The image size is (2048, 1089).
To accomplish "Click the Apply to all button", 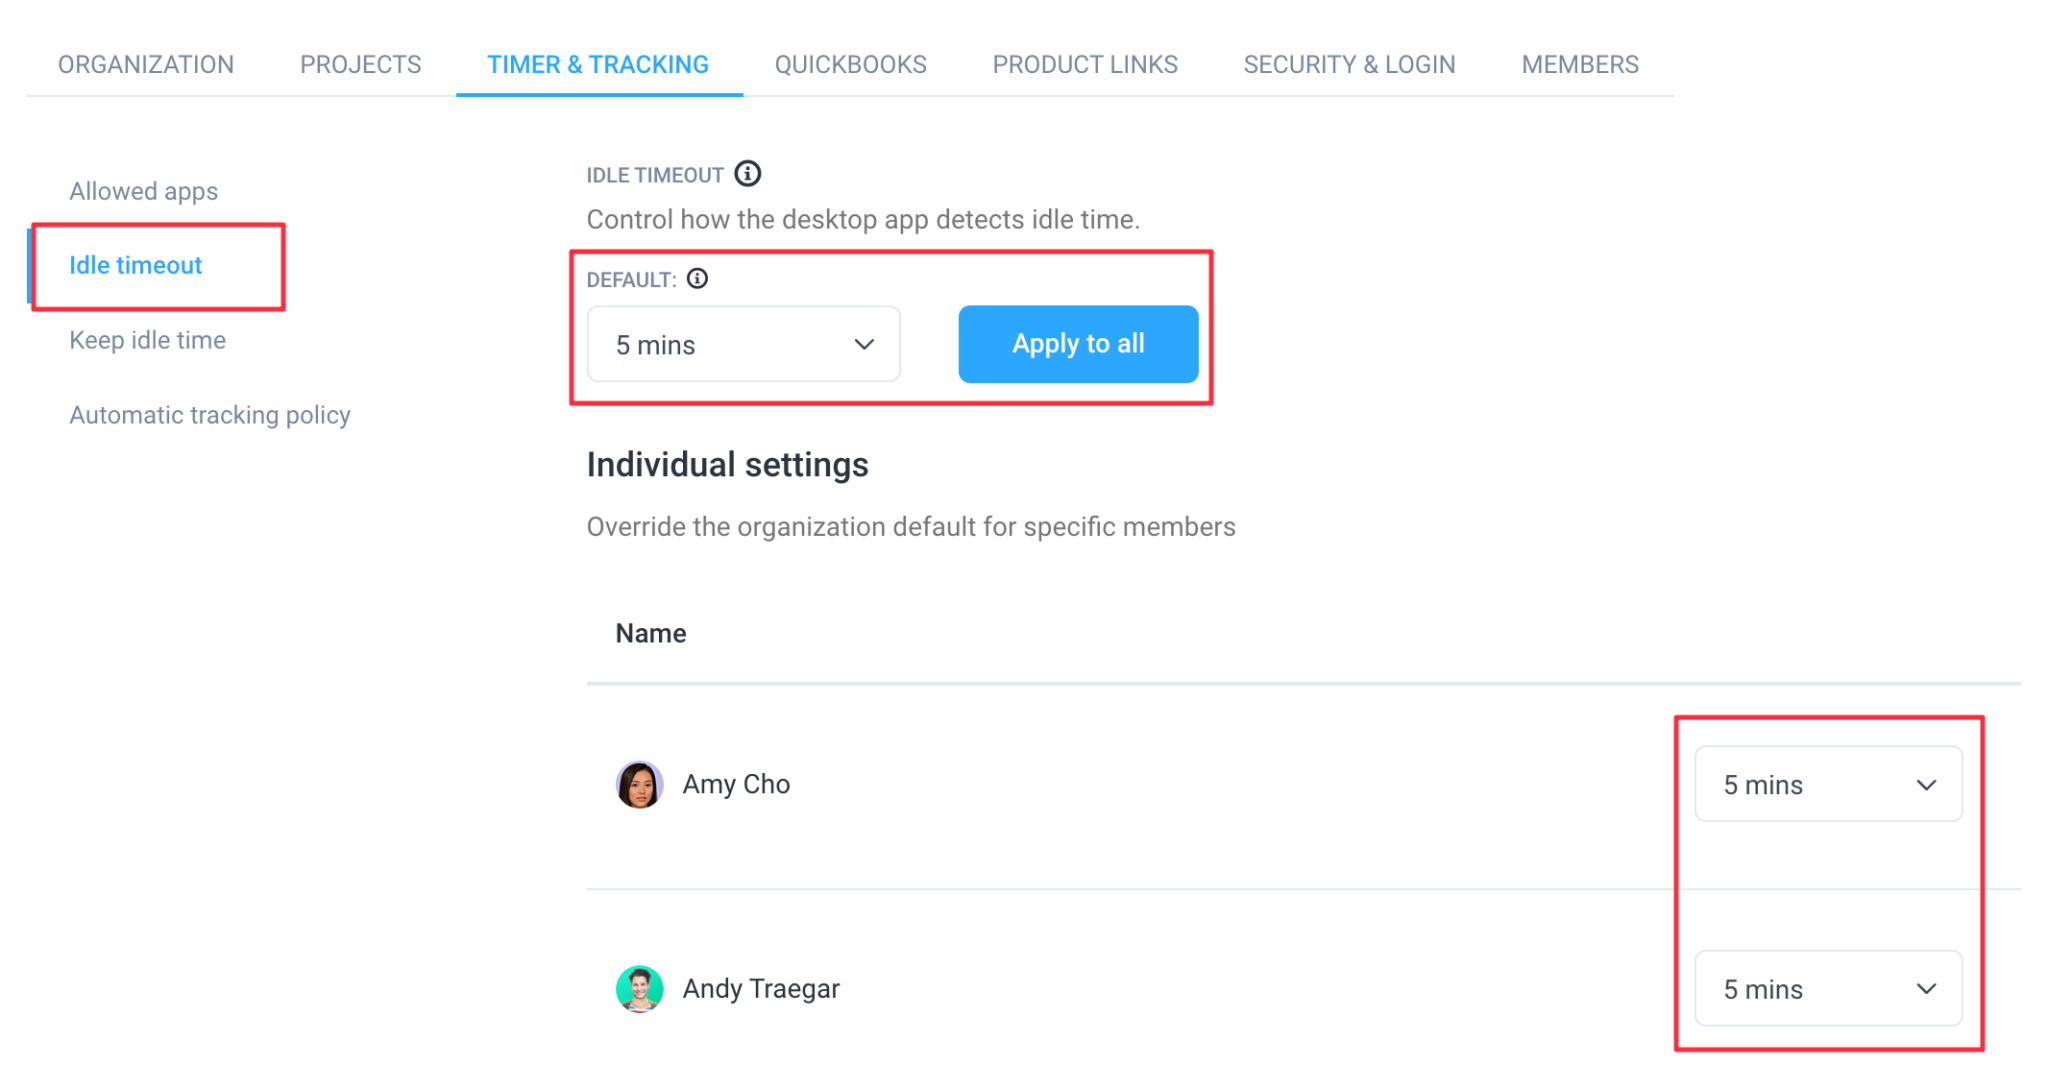I will [x=1078, y=344].
